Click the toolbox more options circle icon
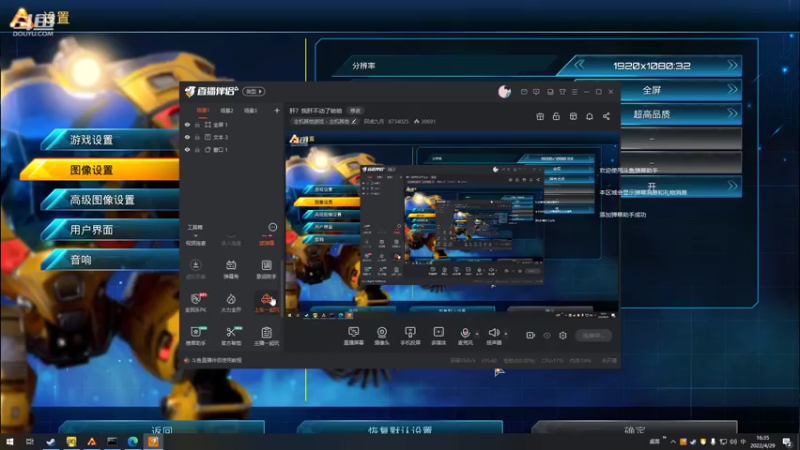 272,227
